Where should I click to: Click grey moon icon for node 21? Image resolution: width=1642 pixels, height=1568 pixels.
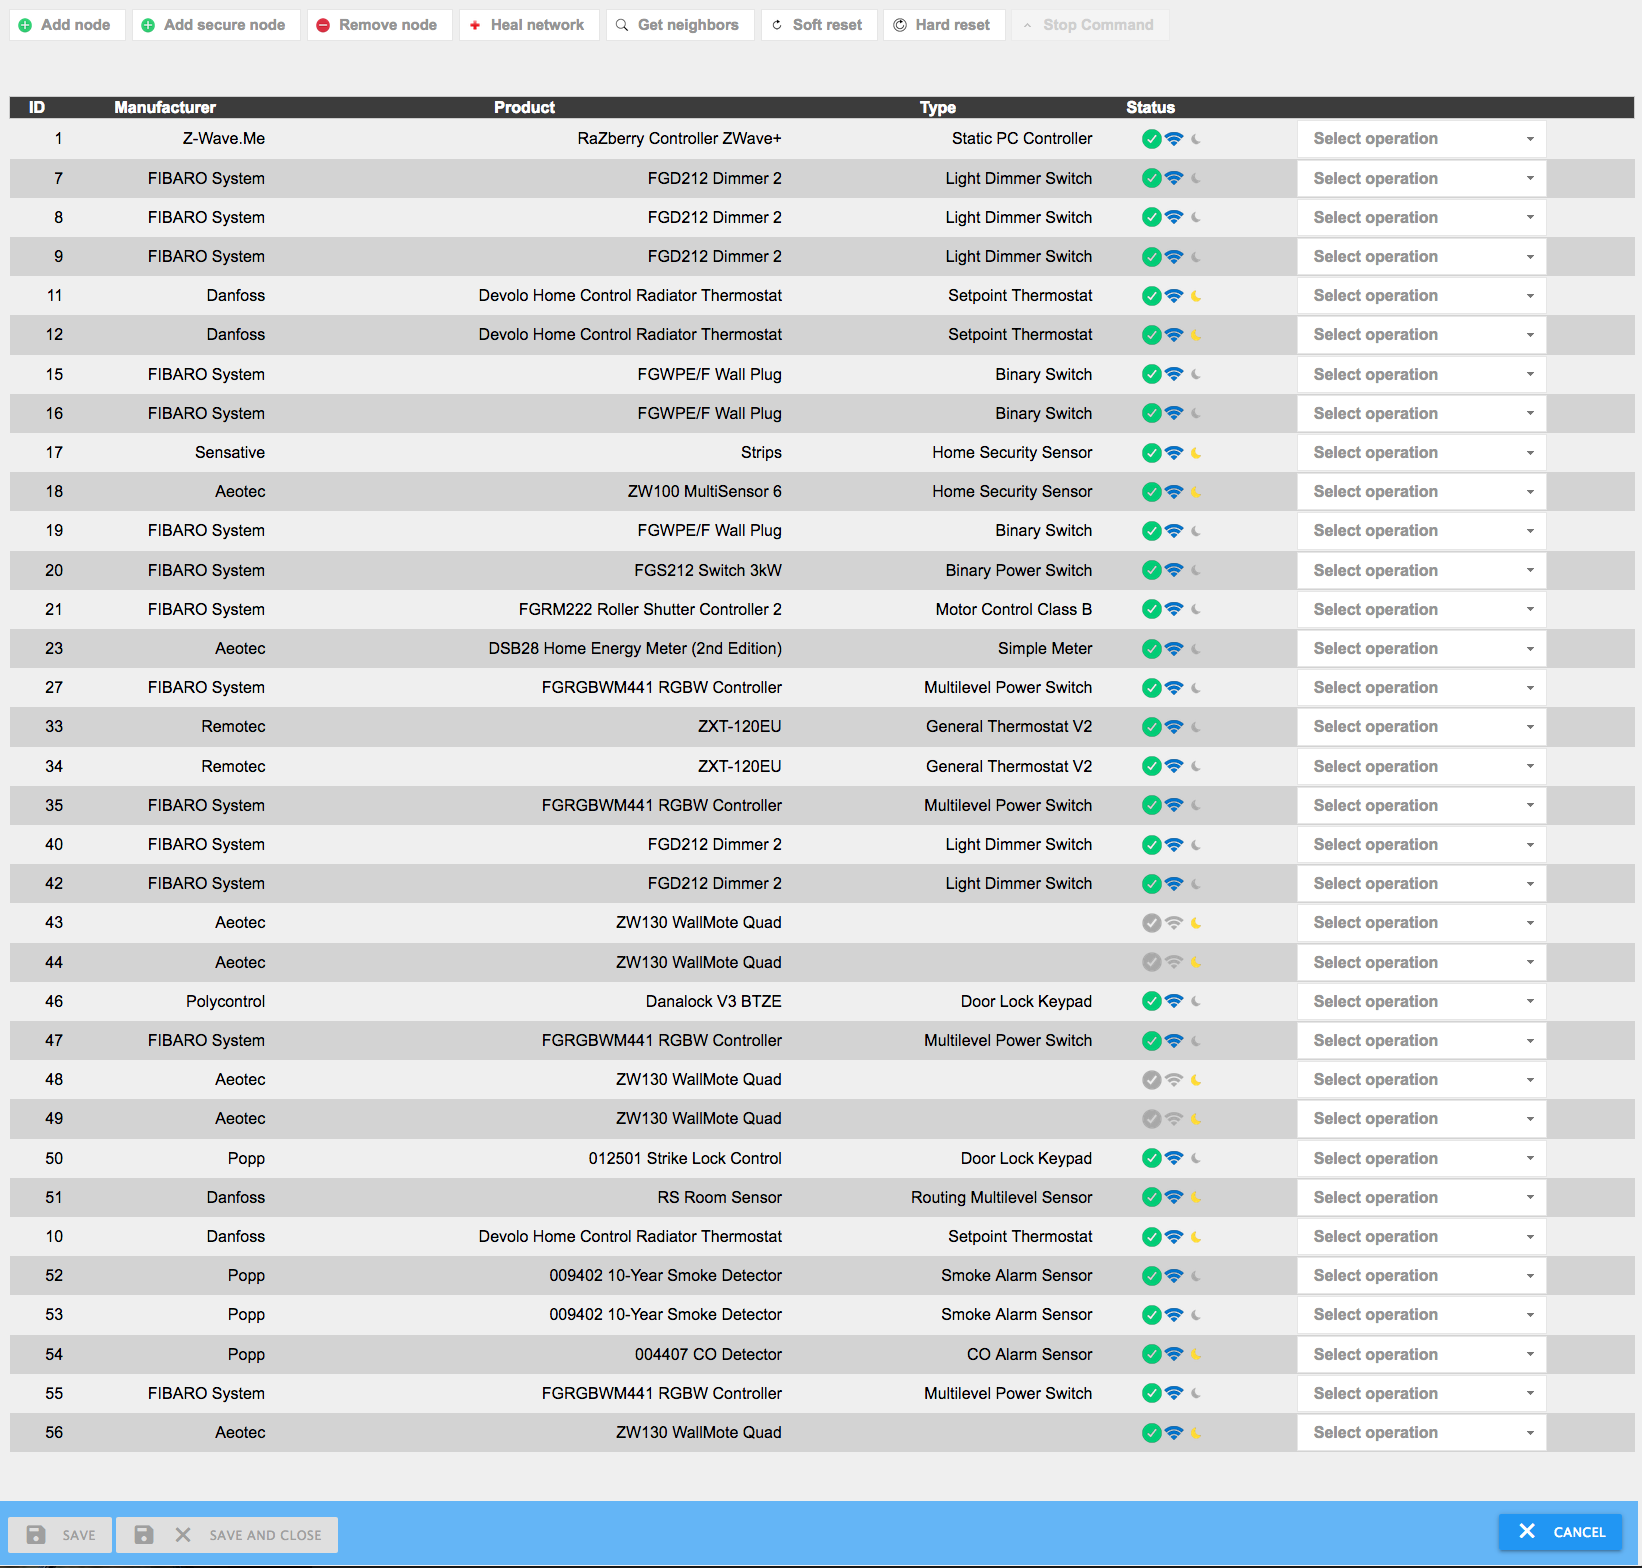tap(1196, 609)
